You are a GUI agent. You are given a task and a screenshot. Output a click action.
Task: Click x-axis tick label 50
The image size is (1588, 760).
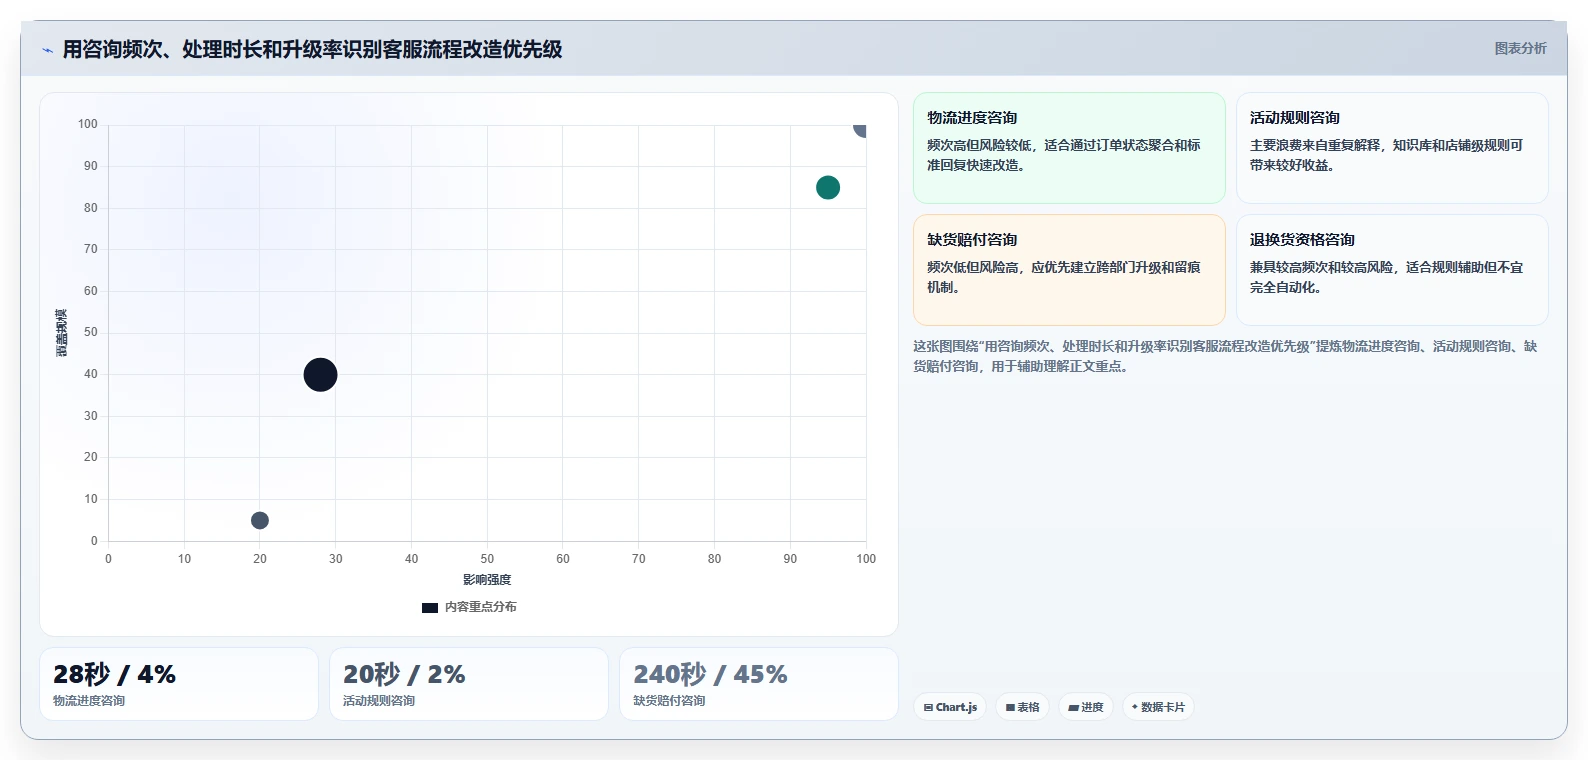click(x=487, y=559)
